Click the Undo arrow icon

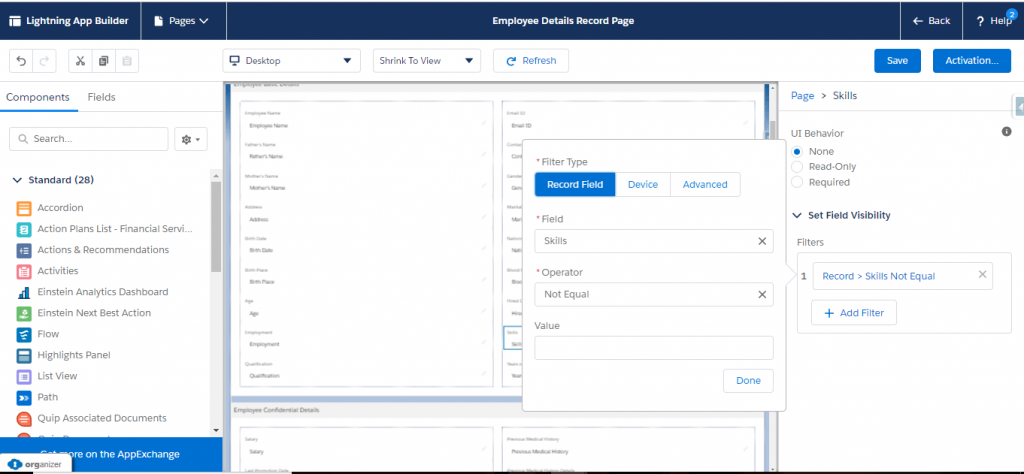pyautogui.click(x=21, y=61)
